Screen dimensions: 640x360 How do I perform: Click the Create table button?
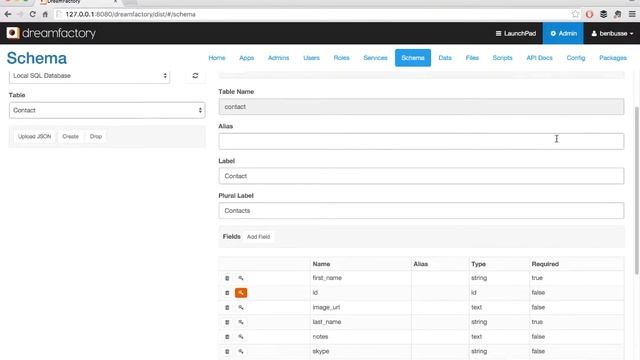click(70, 136)
